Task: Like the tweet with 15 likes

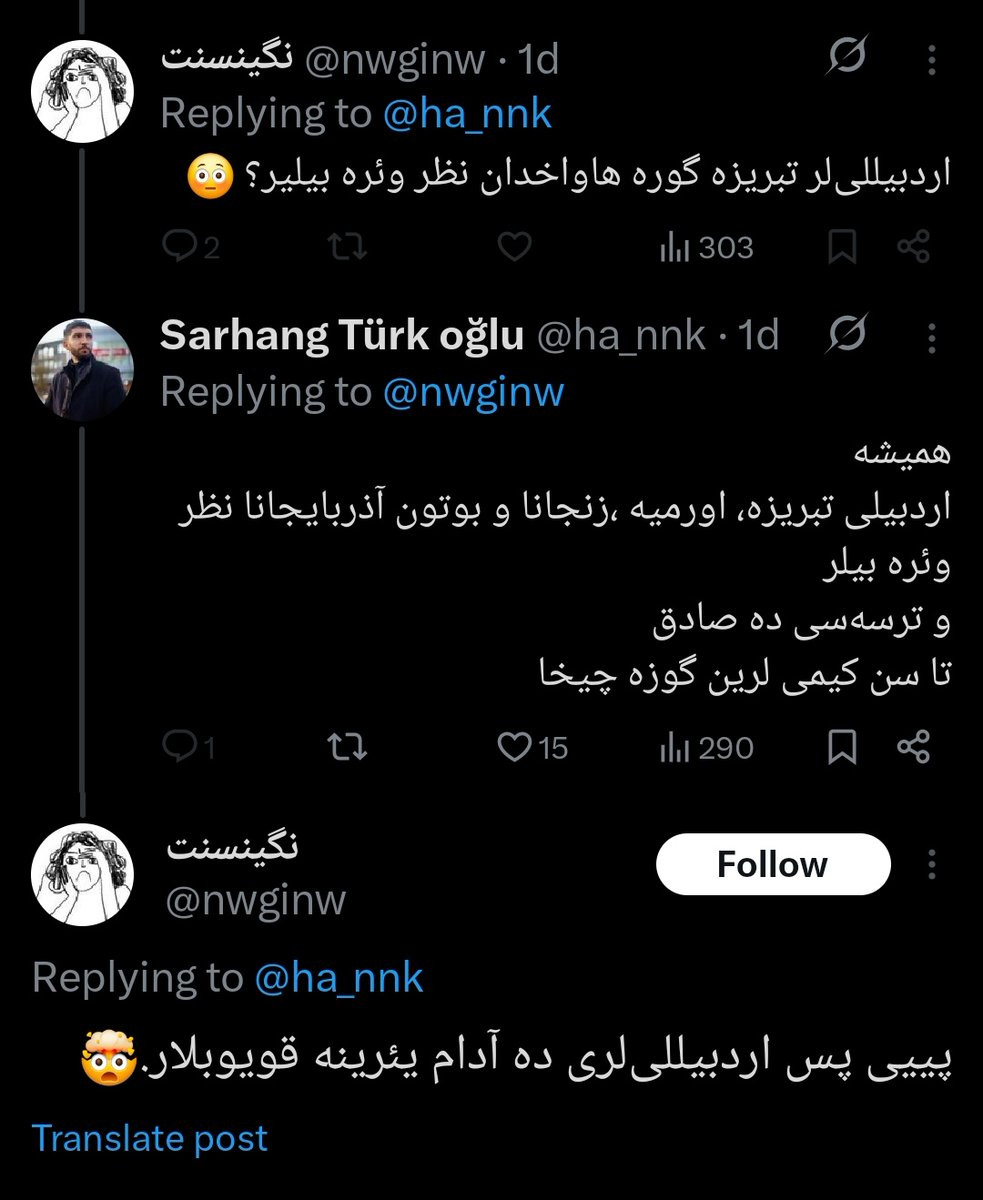Action: point(533,747)
